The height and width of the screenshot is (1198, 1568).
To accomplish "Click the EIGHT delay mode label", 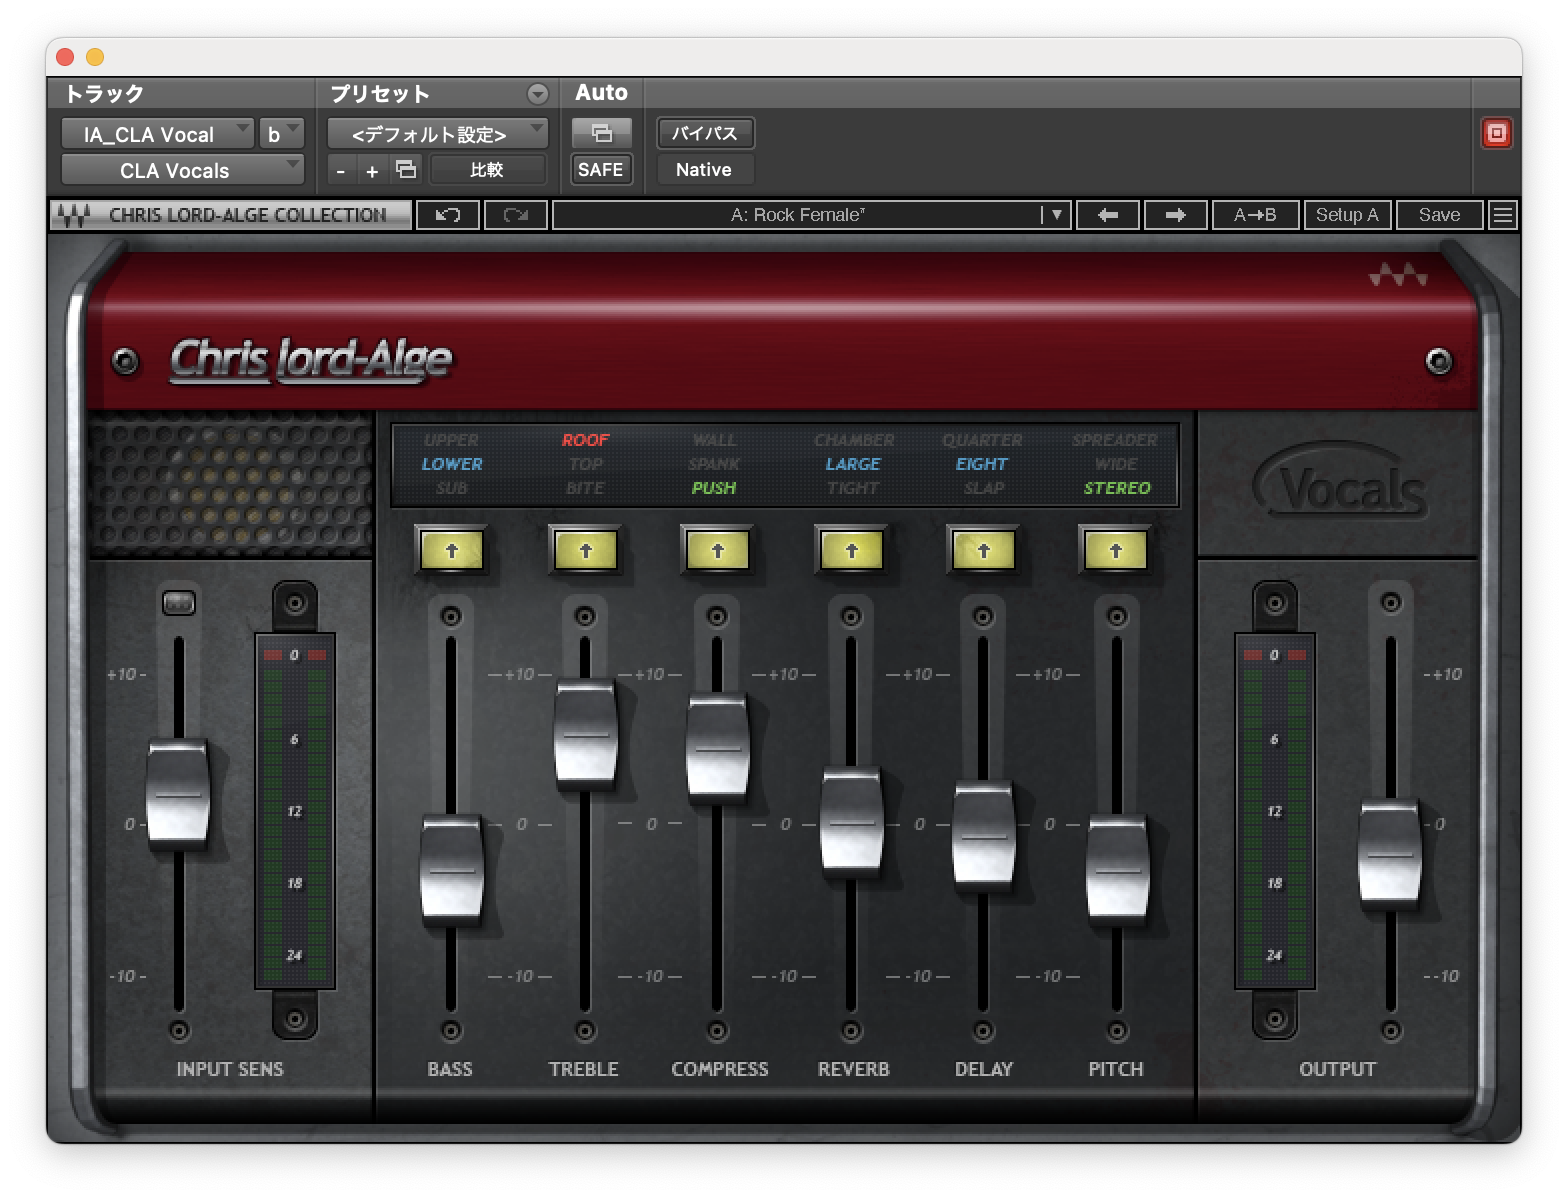I will point(982,464).
